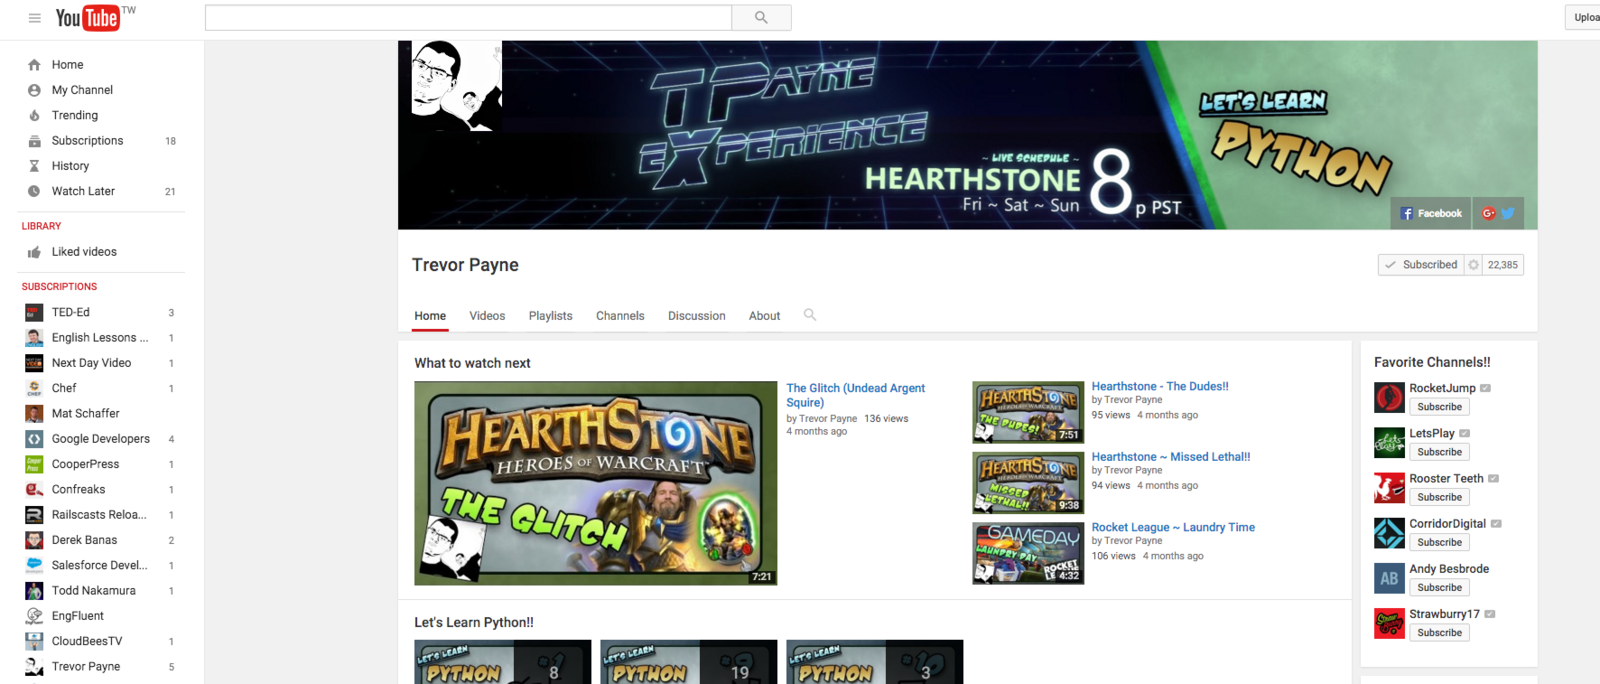Open Hearthstone ~ Missed Lethal!! title link

coord(1171,457)
